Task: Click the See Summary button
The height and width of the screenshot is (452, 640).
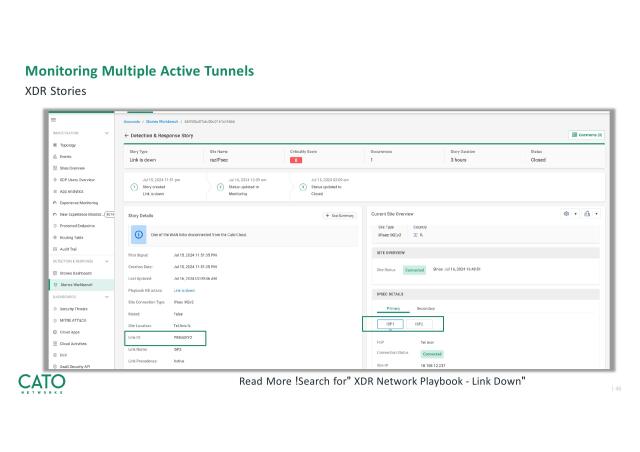Action: (340, 215)
